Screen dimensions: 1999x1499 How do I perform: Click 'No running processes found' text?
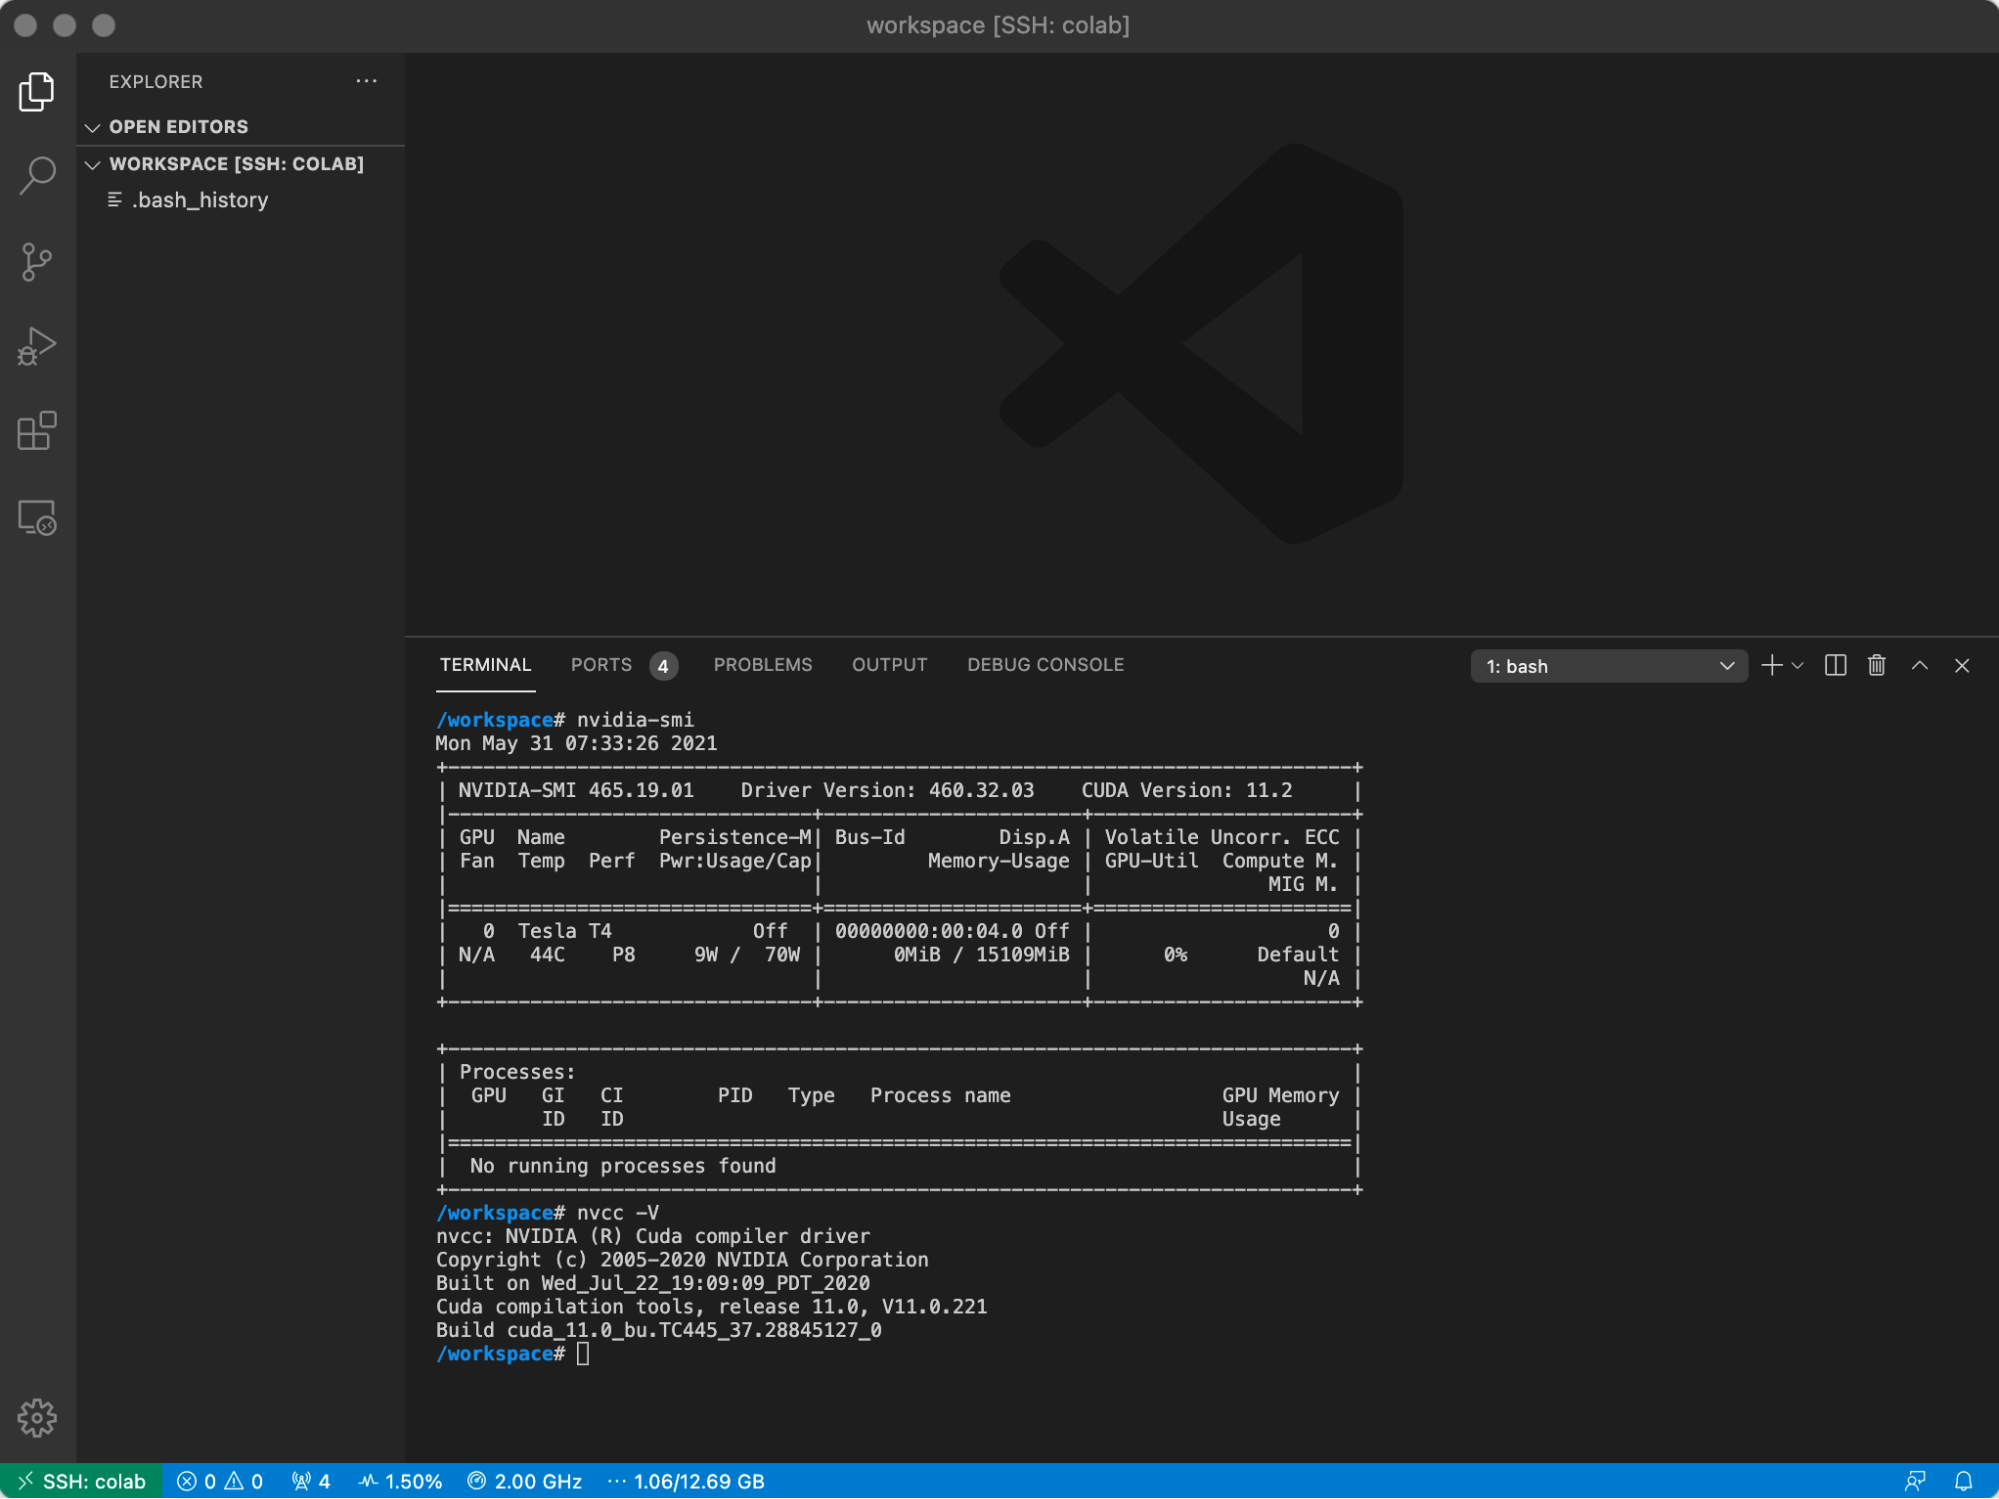(x=622, y=1166)
